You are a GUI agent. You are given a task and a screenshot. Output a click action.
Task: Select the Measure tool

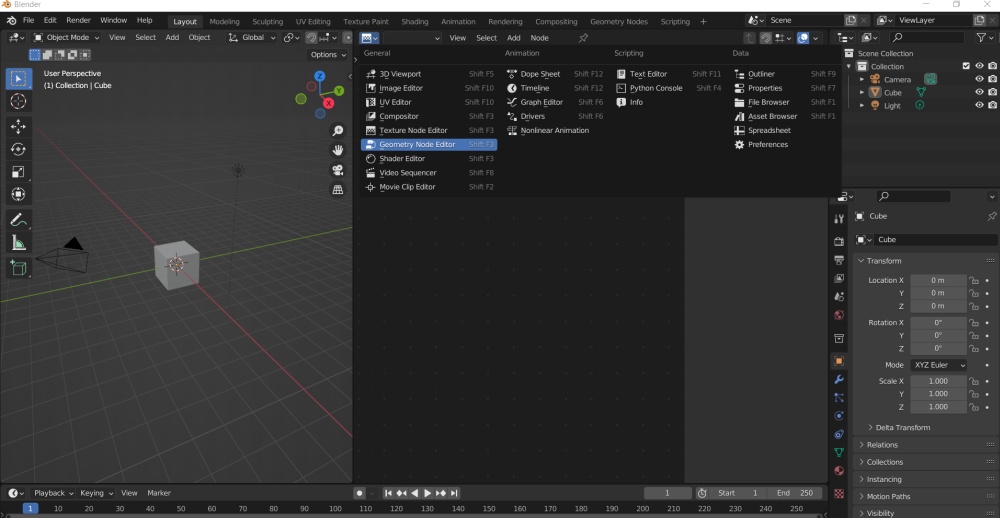18,242
